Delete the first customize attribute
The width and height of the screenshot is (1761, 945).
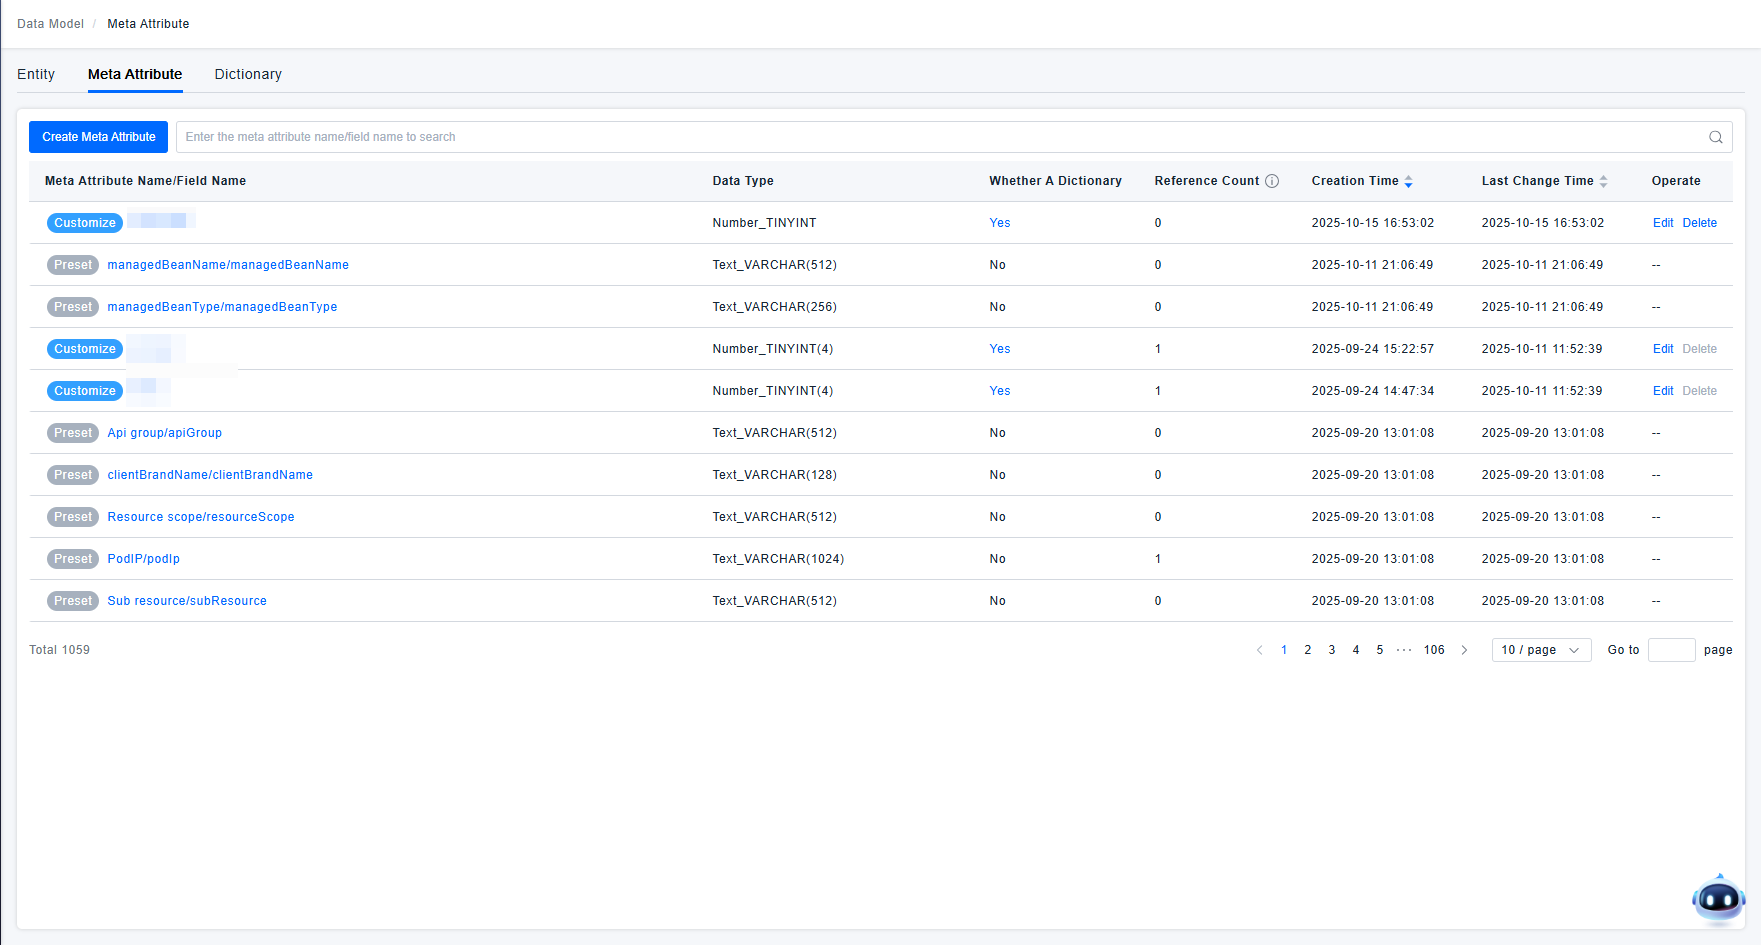coord(1699,223)
